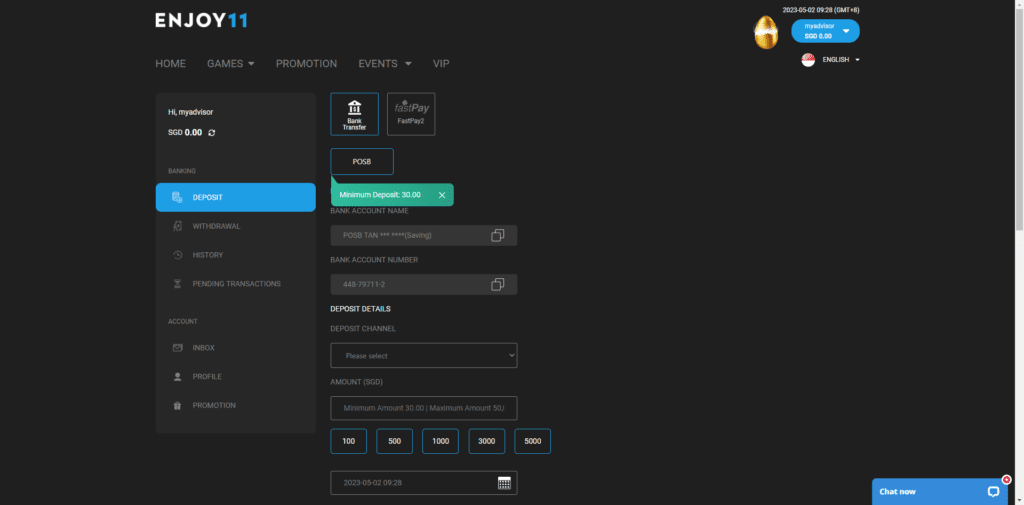The height and width of the screenshot is (505, 1024).
Task: Choose the Bank Transfer payment method
Action: coord(355,114)
